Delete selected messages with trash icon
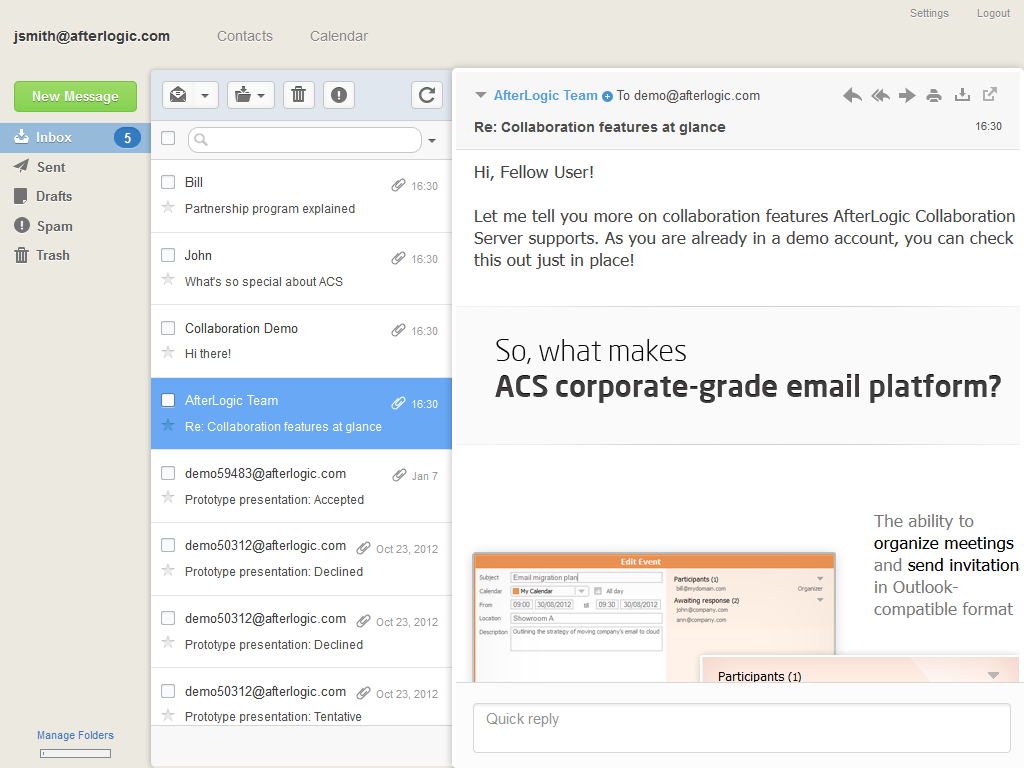Viewport: 1024px width, 768px height. 298,95
